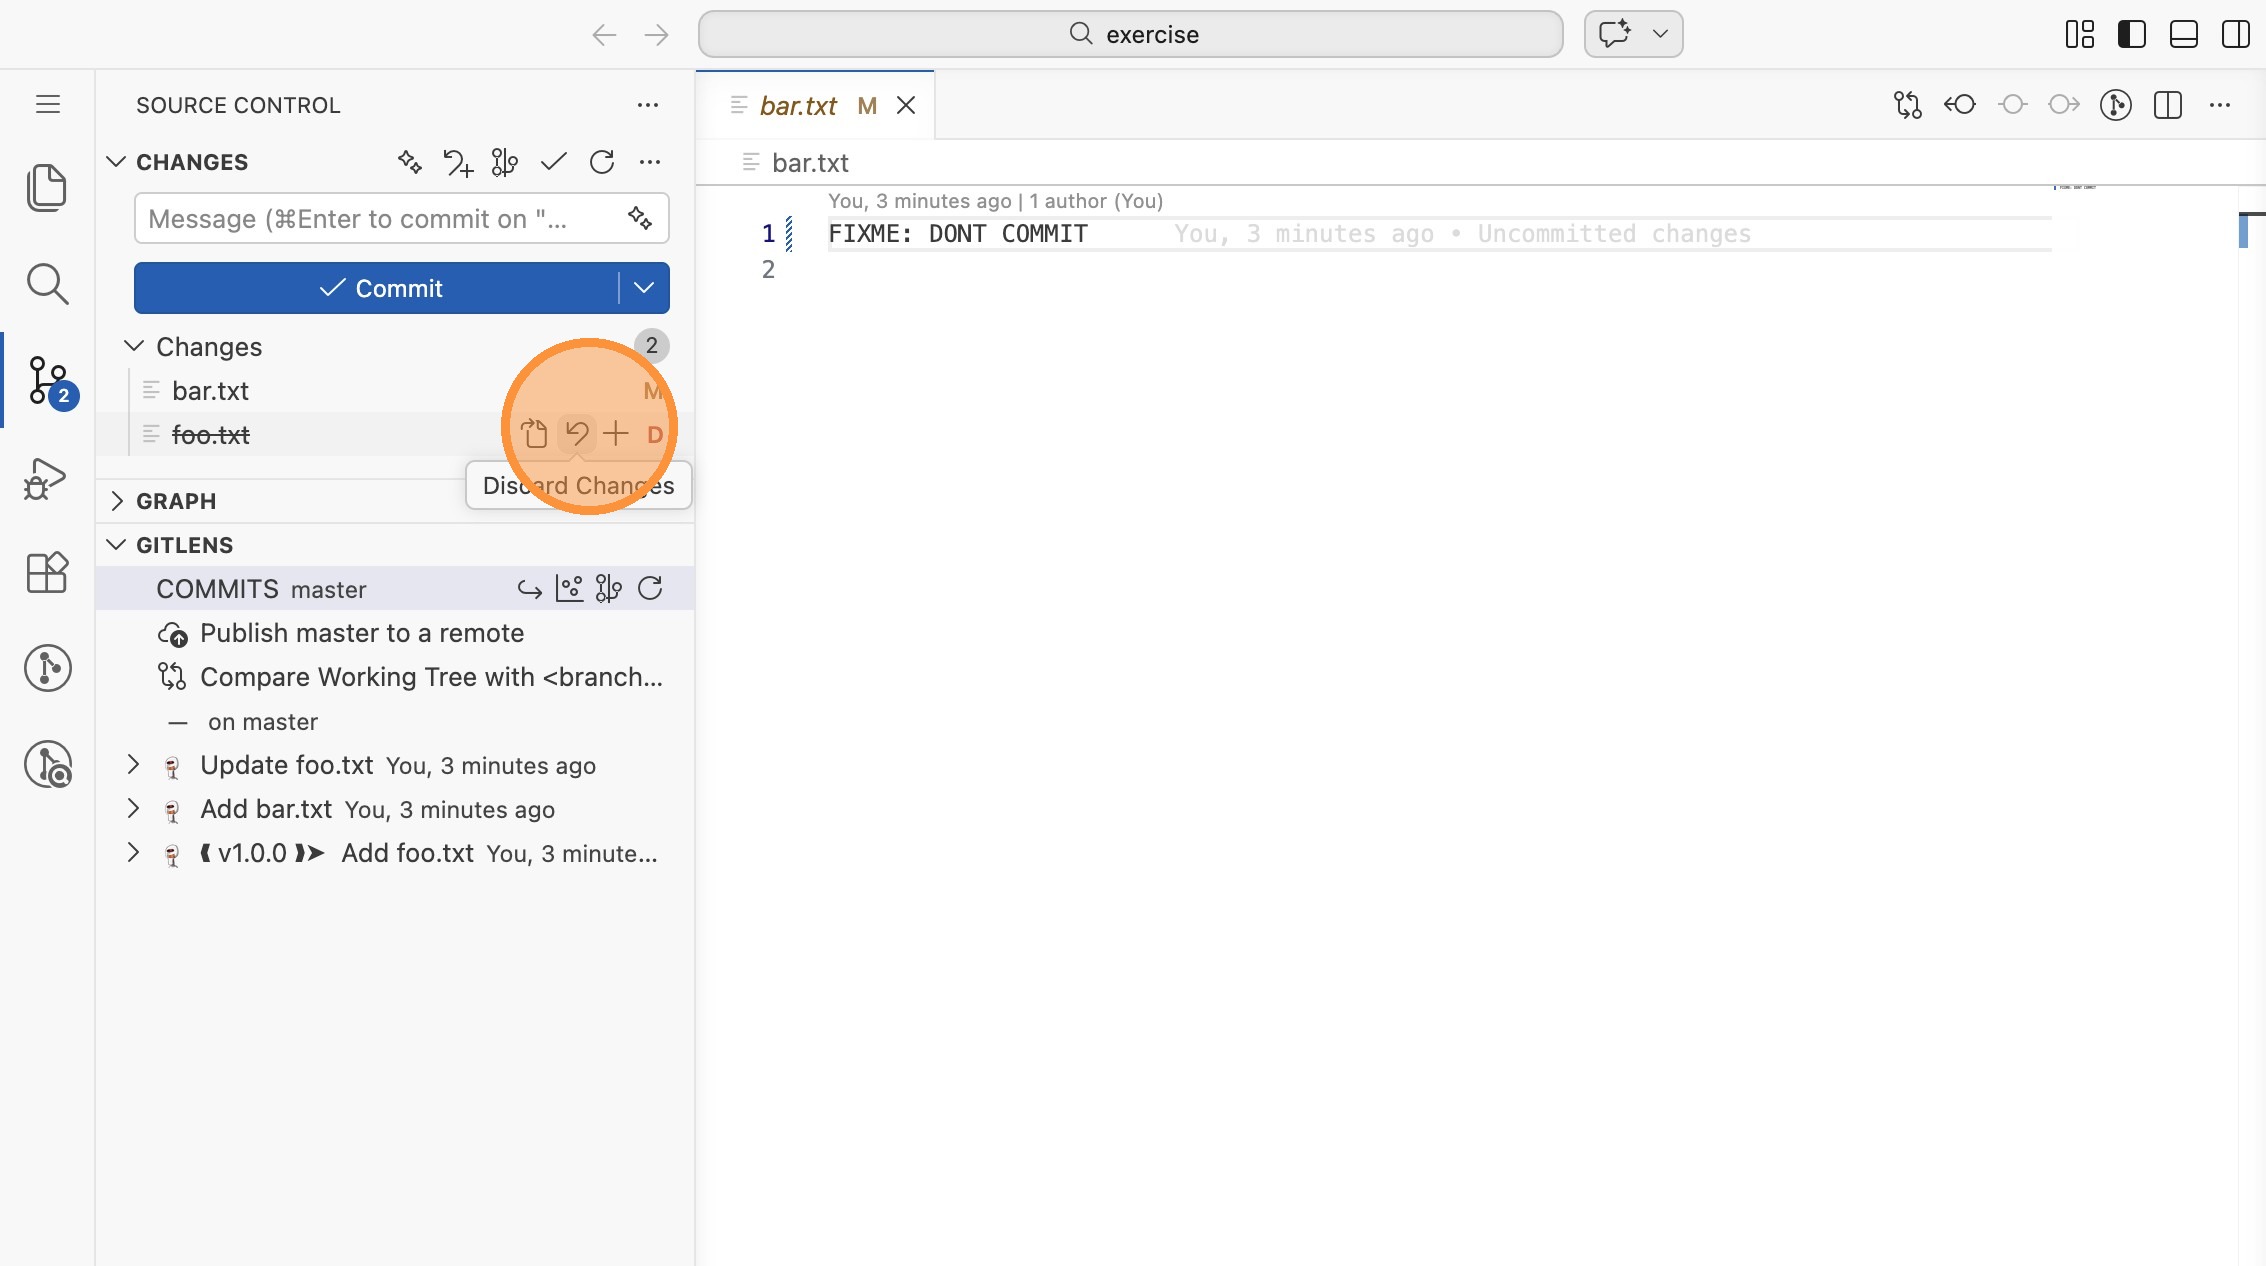Toggle the bottom panel visibility
2266x1266 pixels.
(2183, 34)
